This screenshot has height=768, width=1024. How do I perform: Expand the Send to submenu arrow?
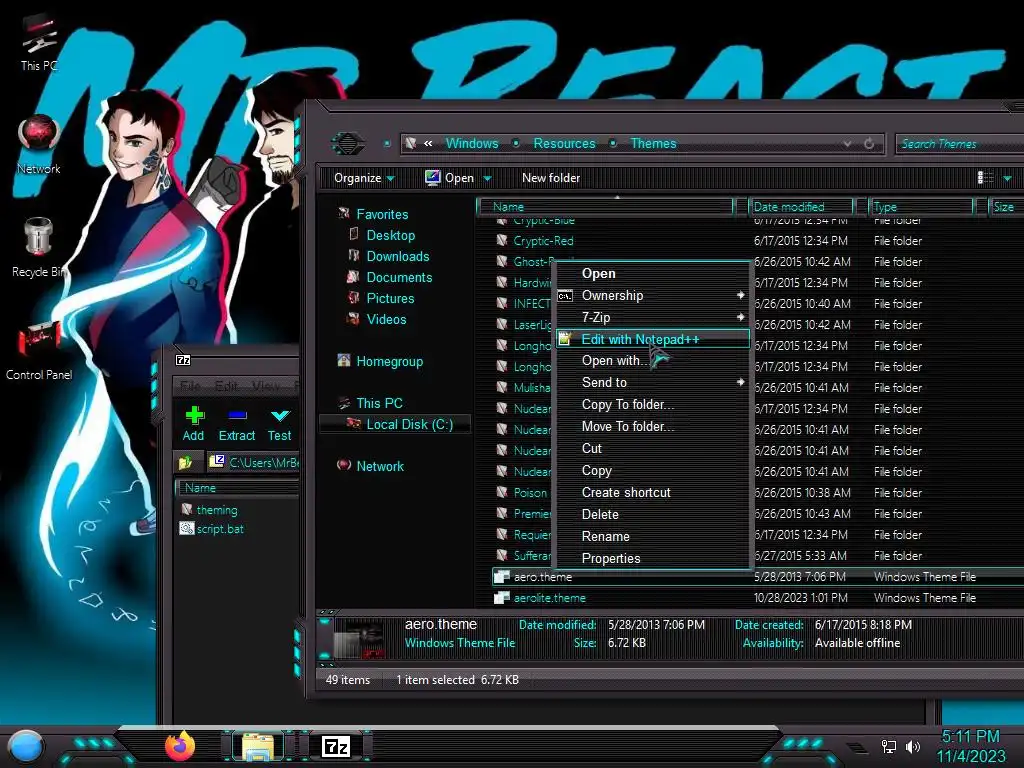pos(741,382)
